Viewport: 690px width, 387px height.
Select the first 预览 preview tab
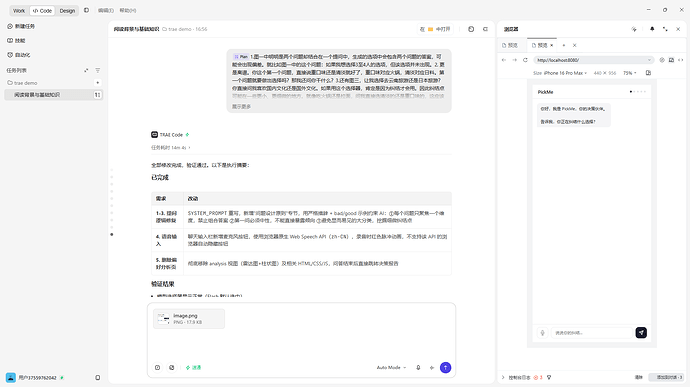click(510, 45)
